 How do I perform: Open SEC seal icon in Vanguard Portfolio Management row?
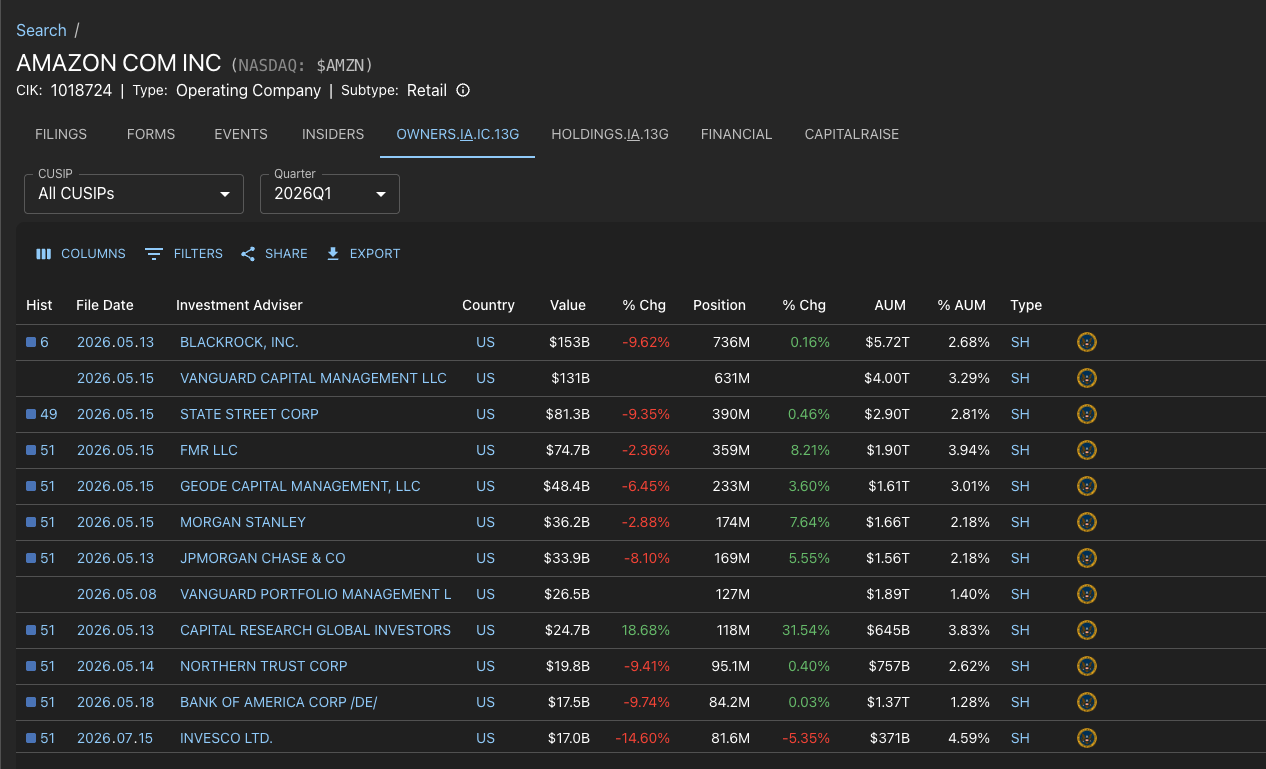pos(1087,594)
